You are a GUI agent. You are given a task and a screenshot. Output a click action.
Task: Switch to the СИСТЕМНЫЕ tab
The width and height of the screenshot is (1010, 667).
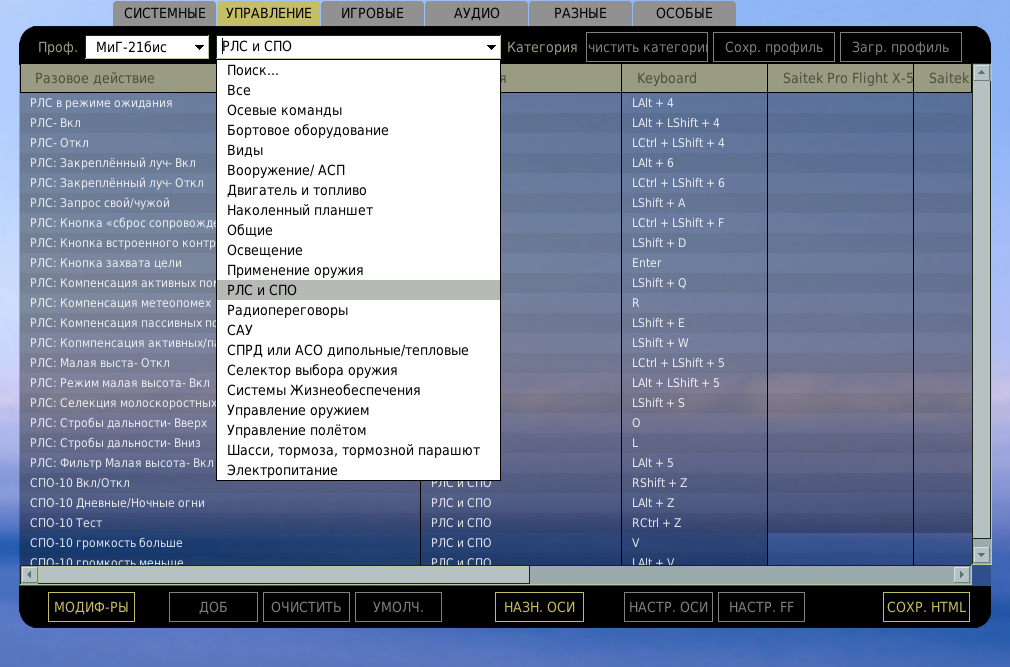click(164, 14)
